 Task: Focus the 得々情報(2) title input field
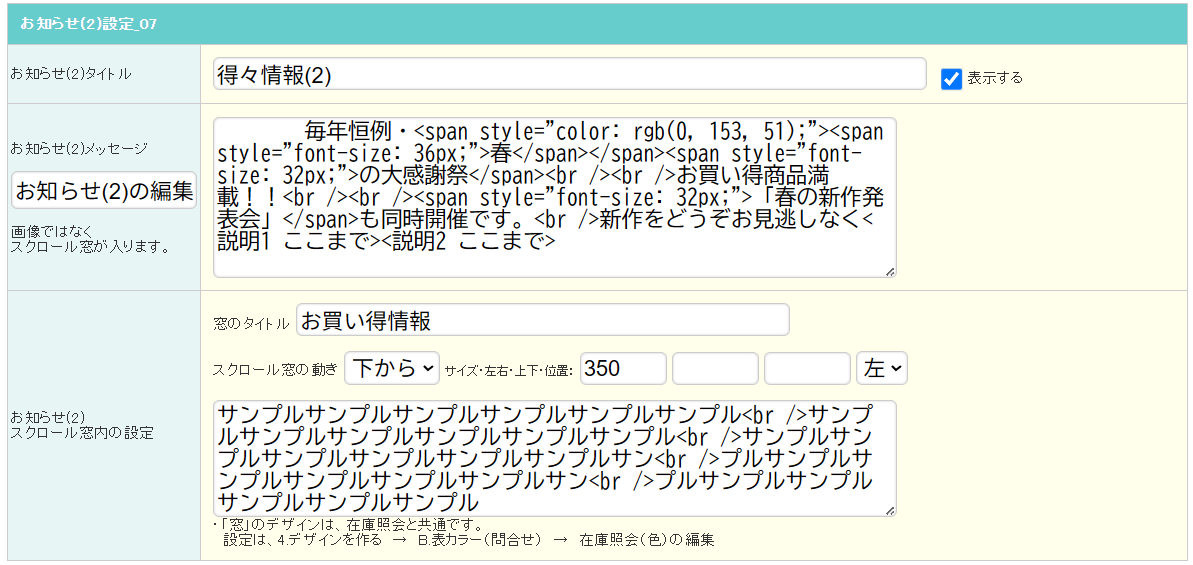(x=570, y=75)
